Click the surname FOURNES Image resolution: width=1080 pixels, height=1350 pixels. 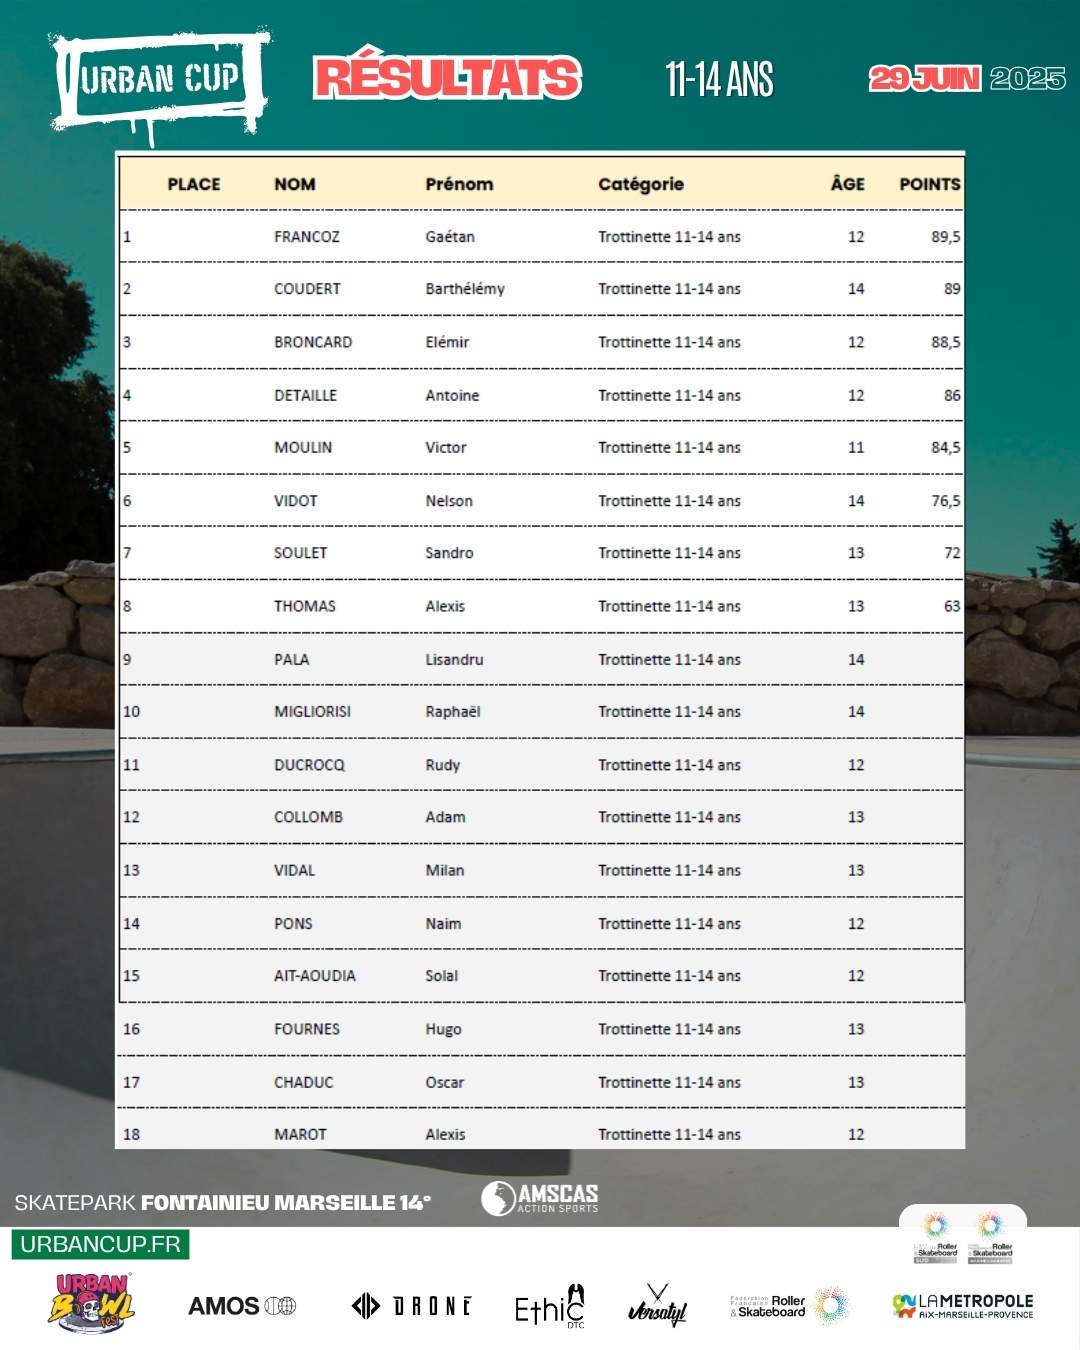pos(307,1029)
